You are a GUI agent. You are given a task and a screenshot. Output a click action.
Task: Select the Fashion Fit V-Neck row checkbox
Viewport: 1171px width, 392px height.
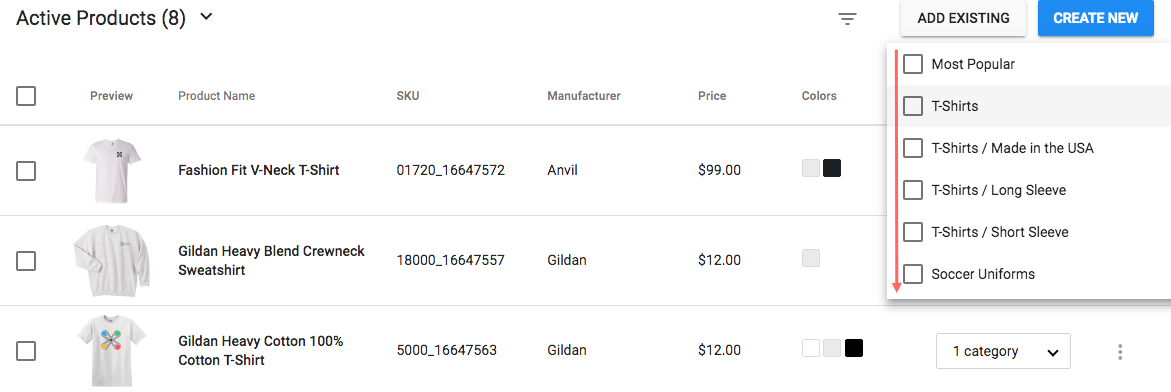click(x=26, y=170)
